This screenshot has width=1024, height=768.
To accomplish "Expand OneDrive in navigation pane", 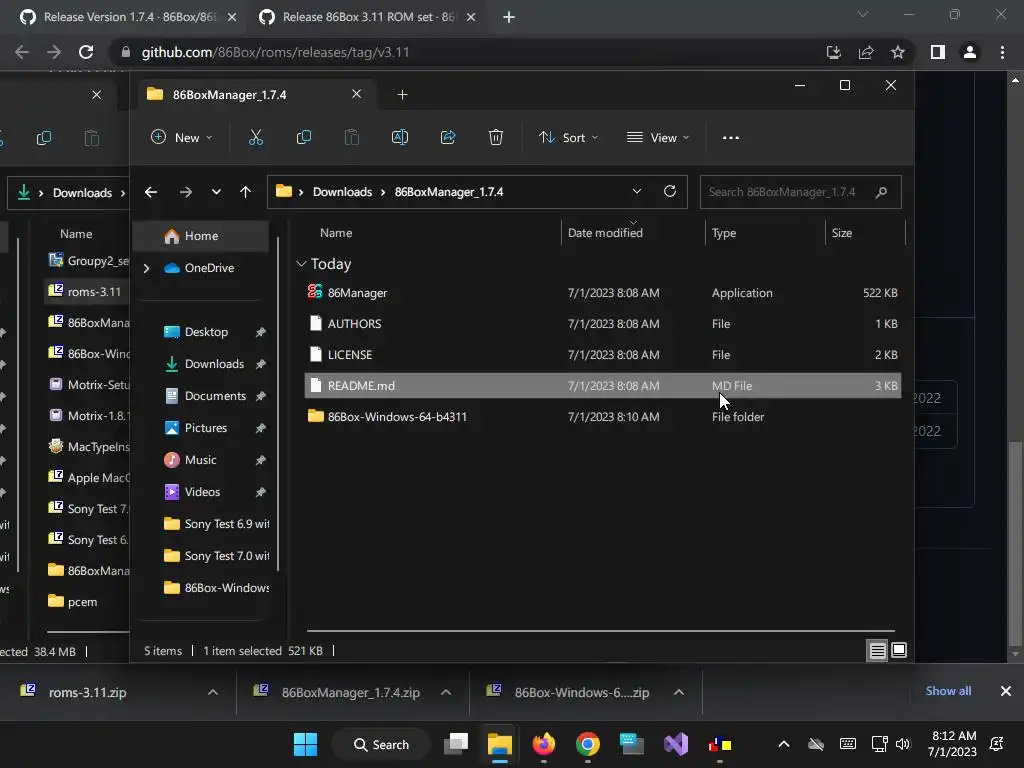I will click(x=146, y=268).
